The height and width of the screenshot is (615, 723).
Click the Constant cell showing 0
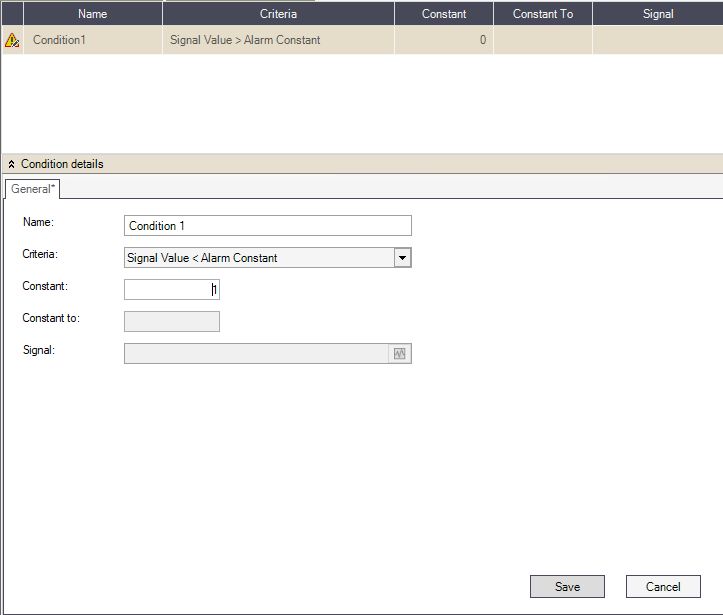point(443,41)
